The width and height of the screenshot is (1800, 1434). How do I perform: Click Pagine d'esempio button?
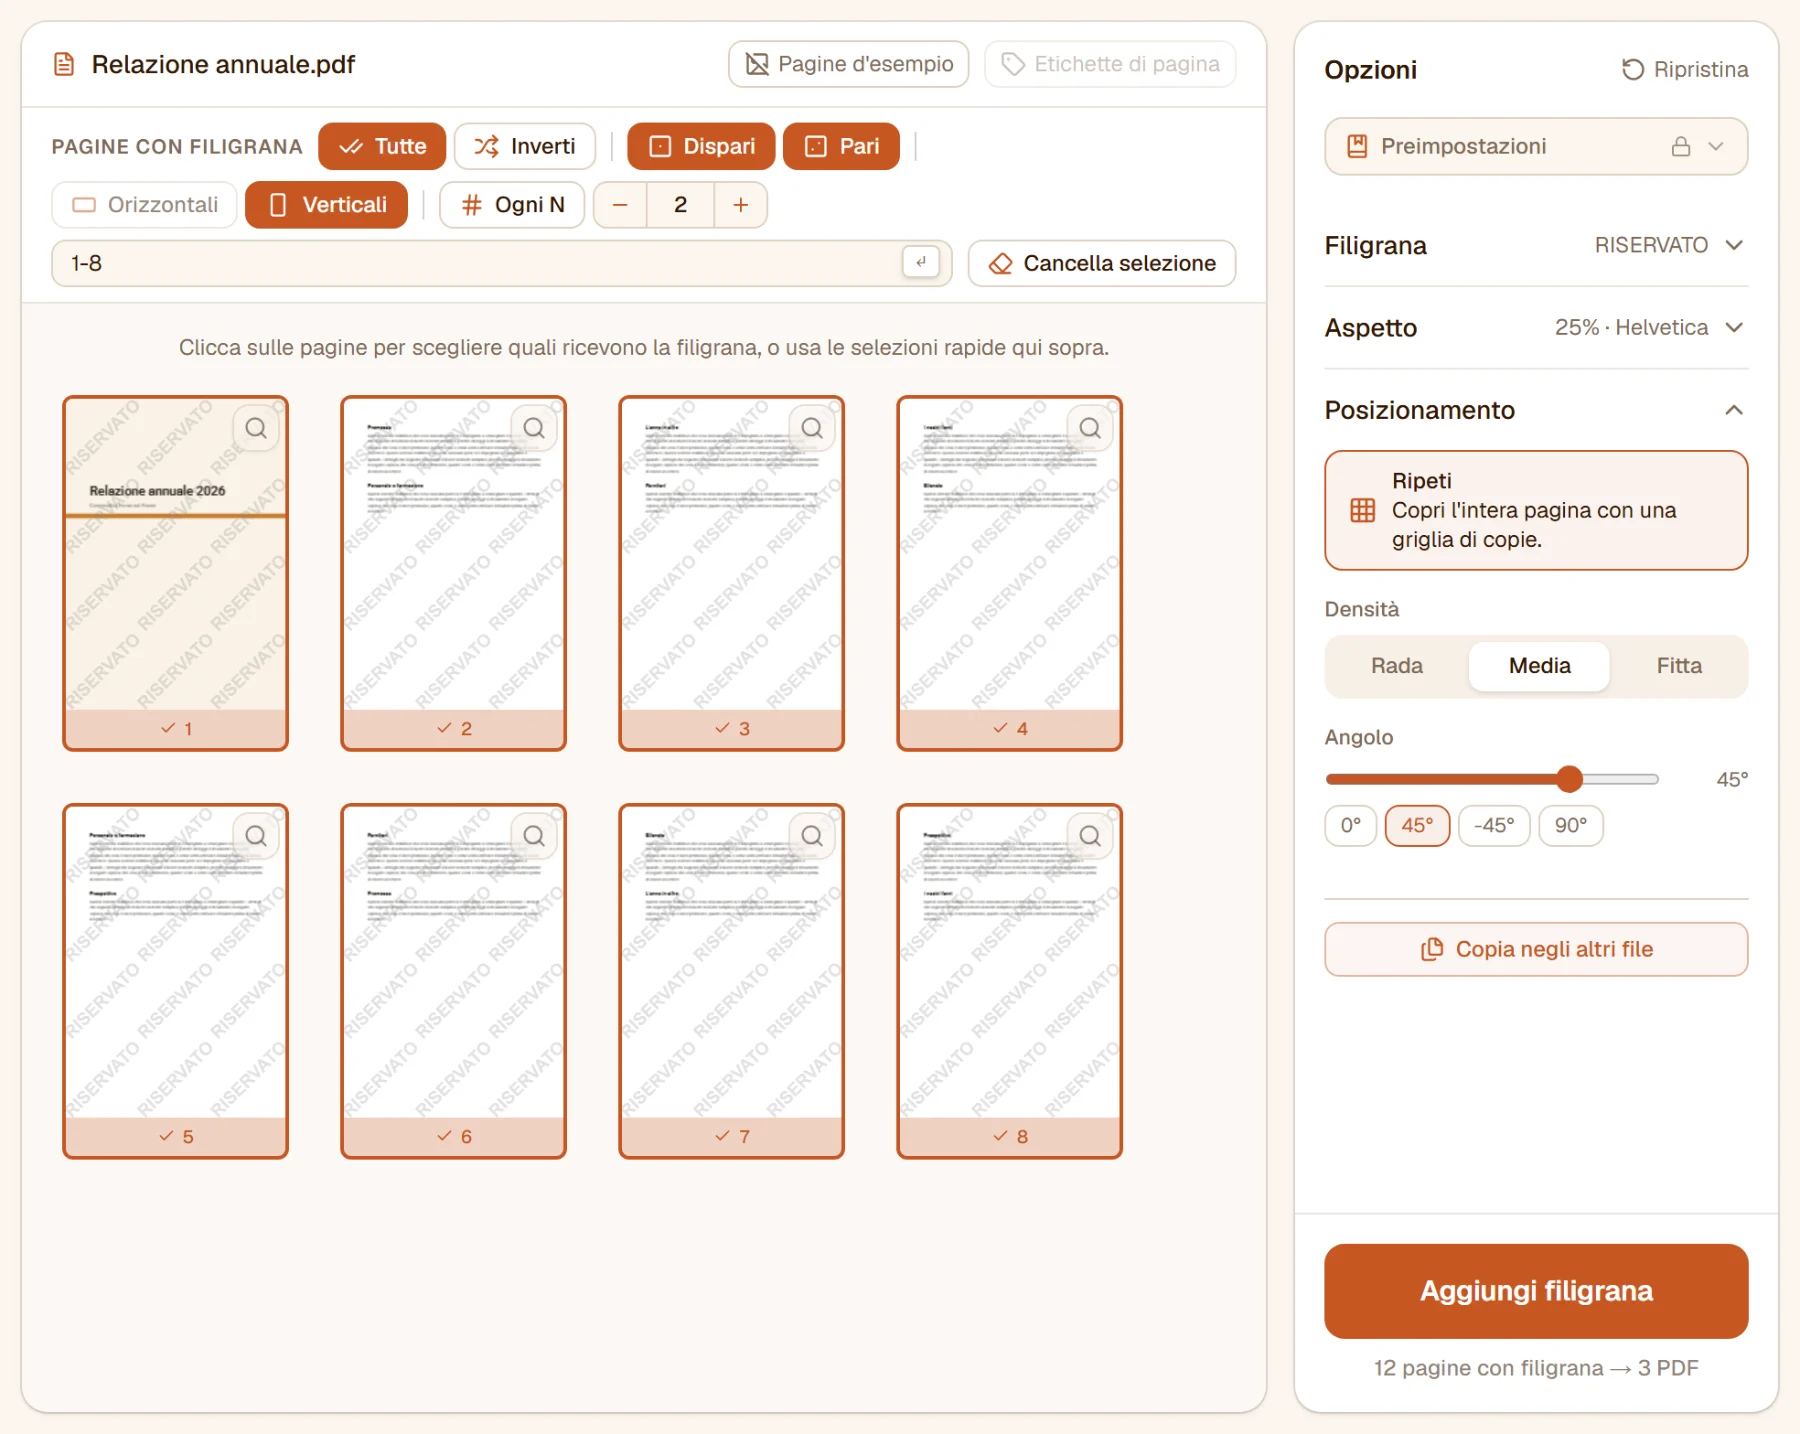(x=849, y=64)
